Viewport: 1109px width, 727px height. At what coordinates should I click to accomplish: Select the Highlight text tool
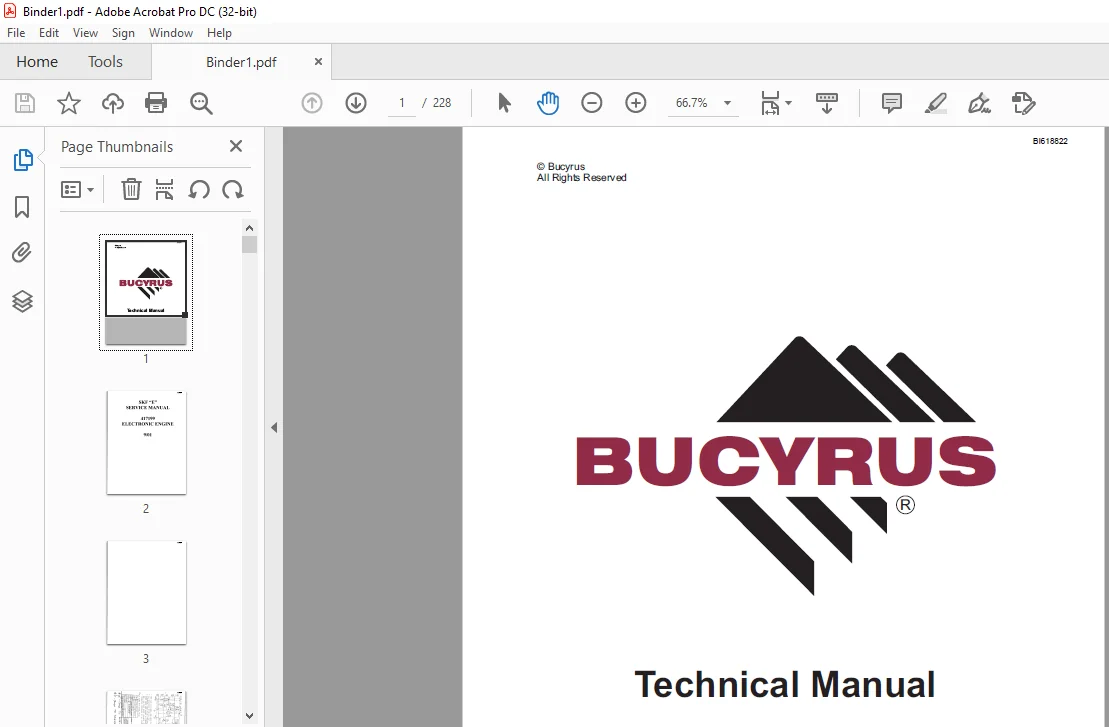coord(936,103)
